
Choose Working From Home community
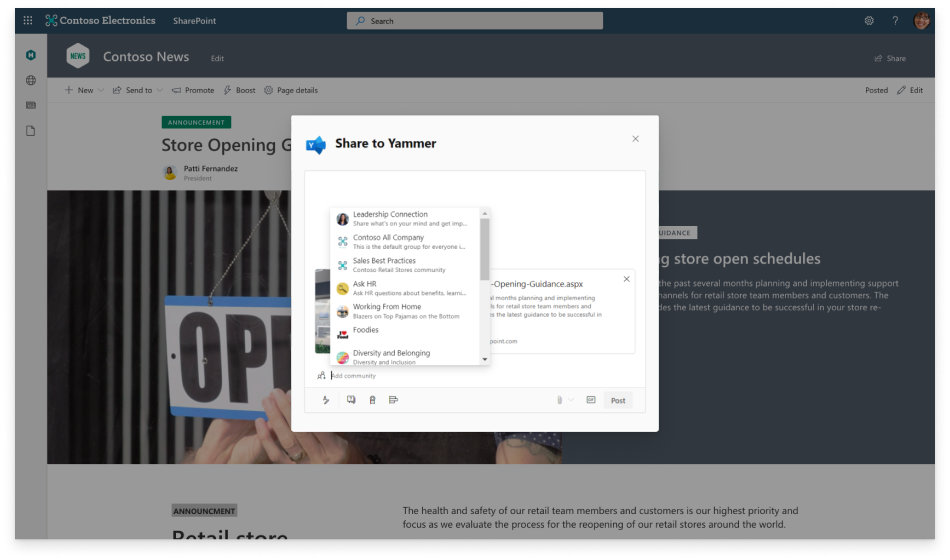pyautogui.click(x=405, y=311)
